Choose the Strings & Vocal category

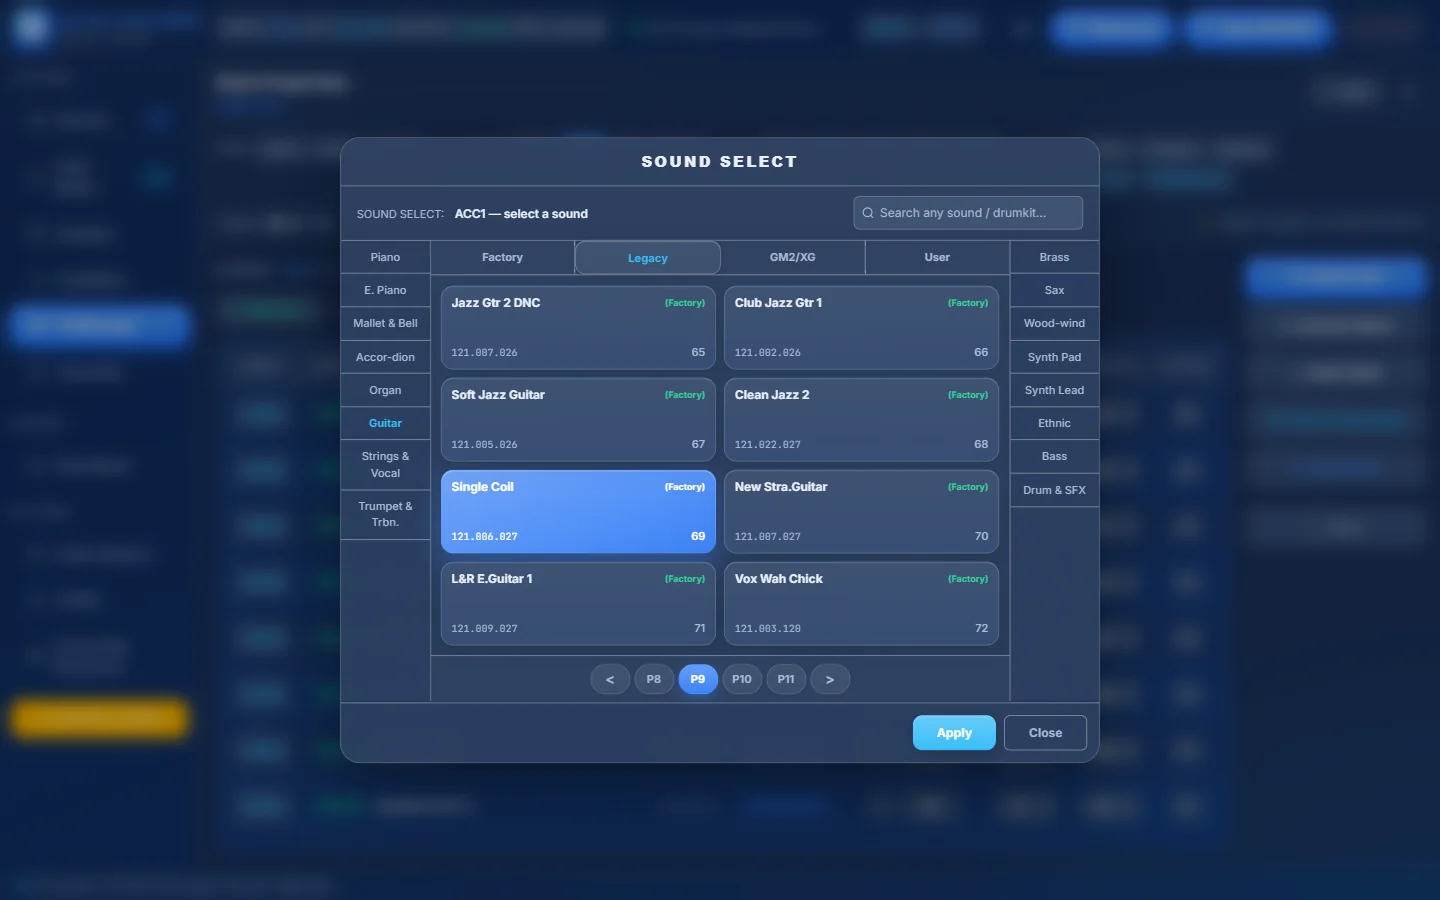385,465
